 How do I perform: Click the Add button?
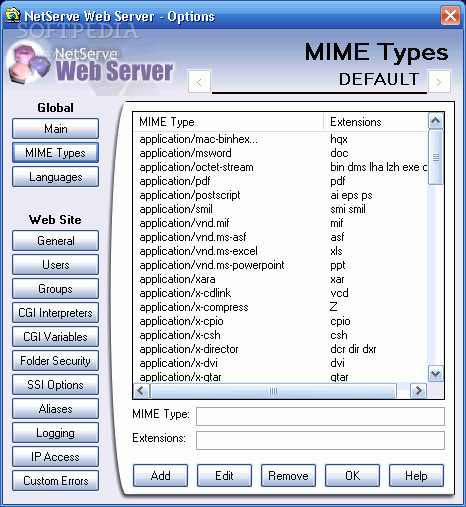coord(160,476)
